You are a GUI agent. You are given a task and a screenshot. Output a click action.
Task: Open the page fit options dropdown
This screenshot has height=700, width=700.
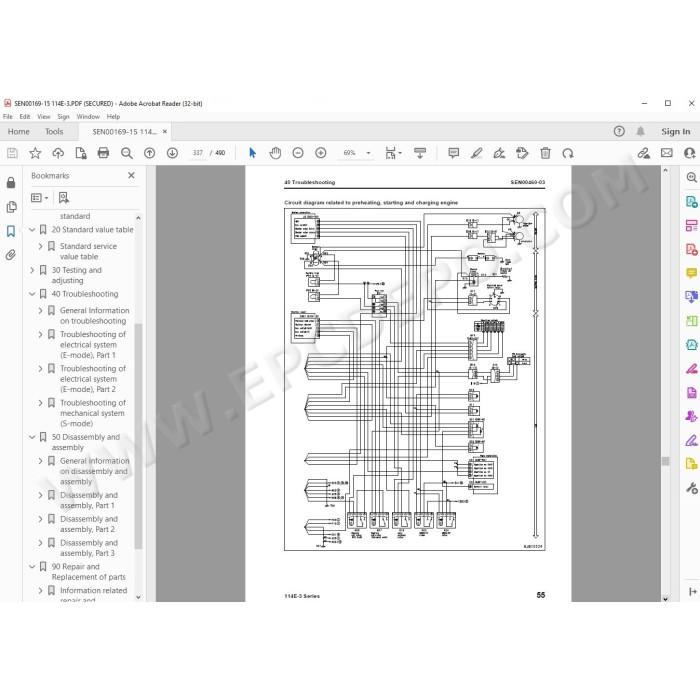click(x=393, y=153)
